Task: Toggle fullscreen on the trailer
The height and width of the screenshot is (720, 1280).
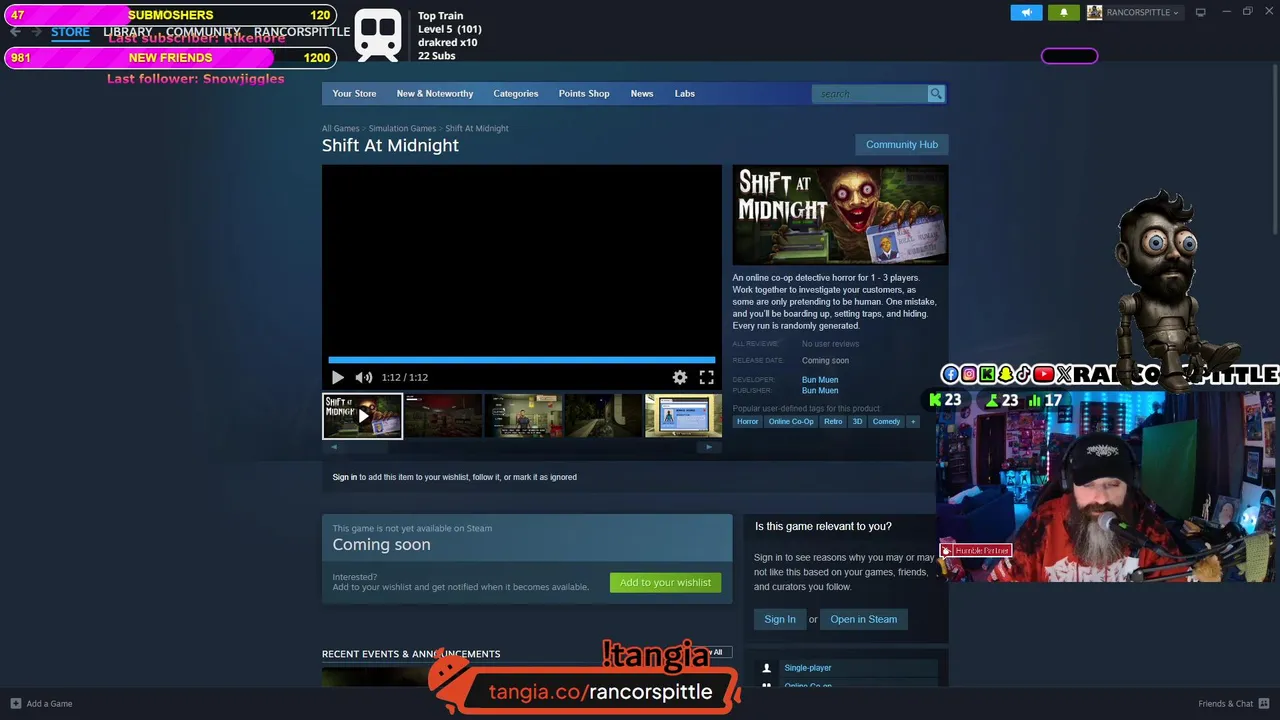Action: [706, 377]
